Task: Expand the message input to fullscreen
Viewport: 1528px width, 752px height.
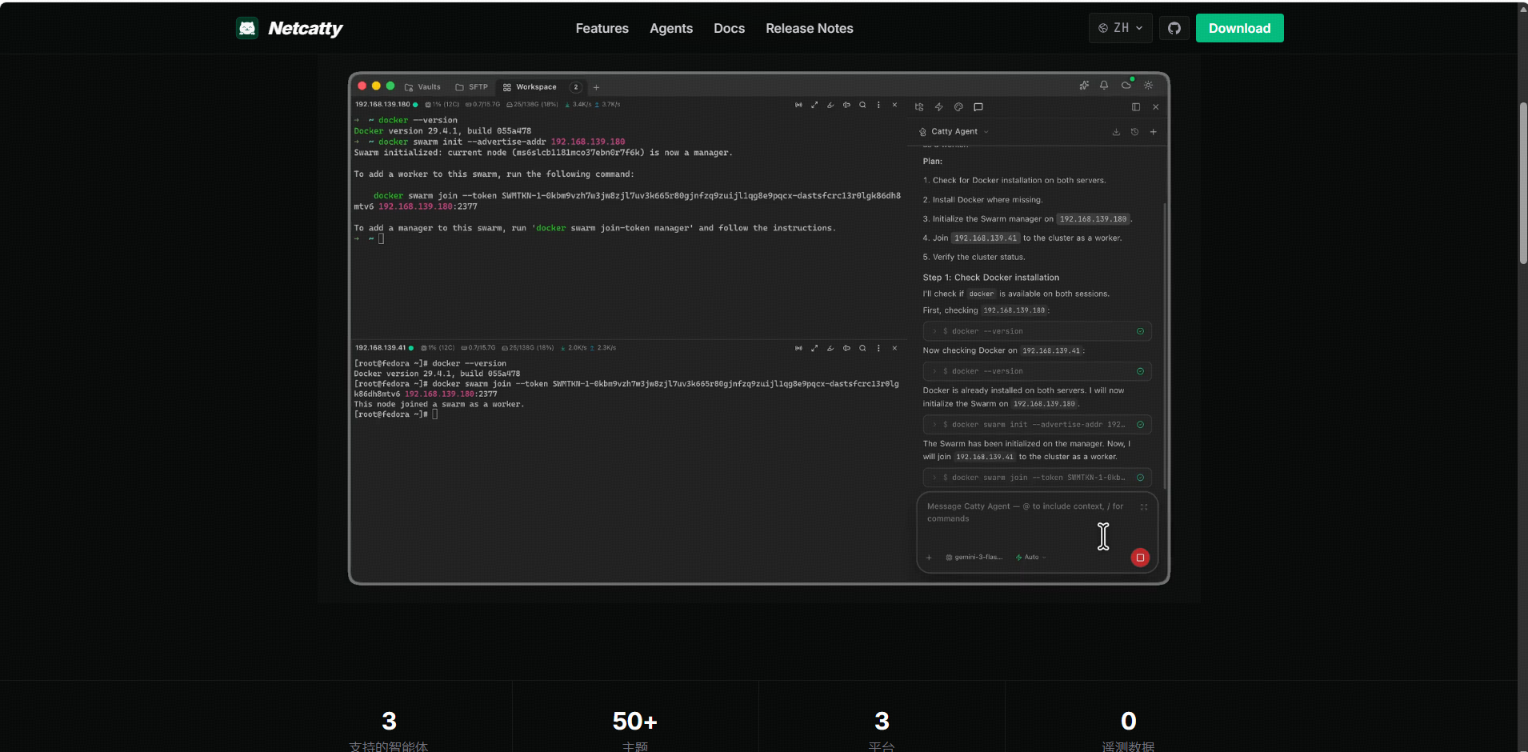Action: 1144,507
